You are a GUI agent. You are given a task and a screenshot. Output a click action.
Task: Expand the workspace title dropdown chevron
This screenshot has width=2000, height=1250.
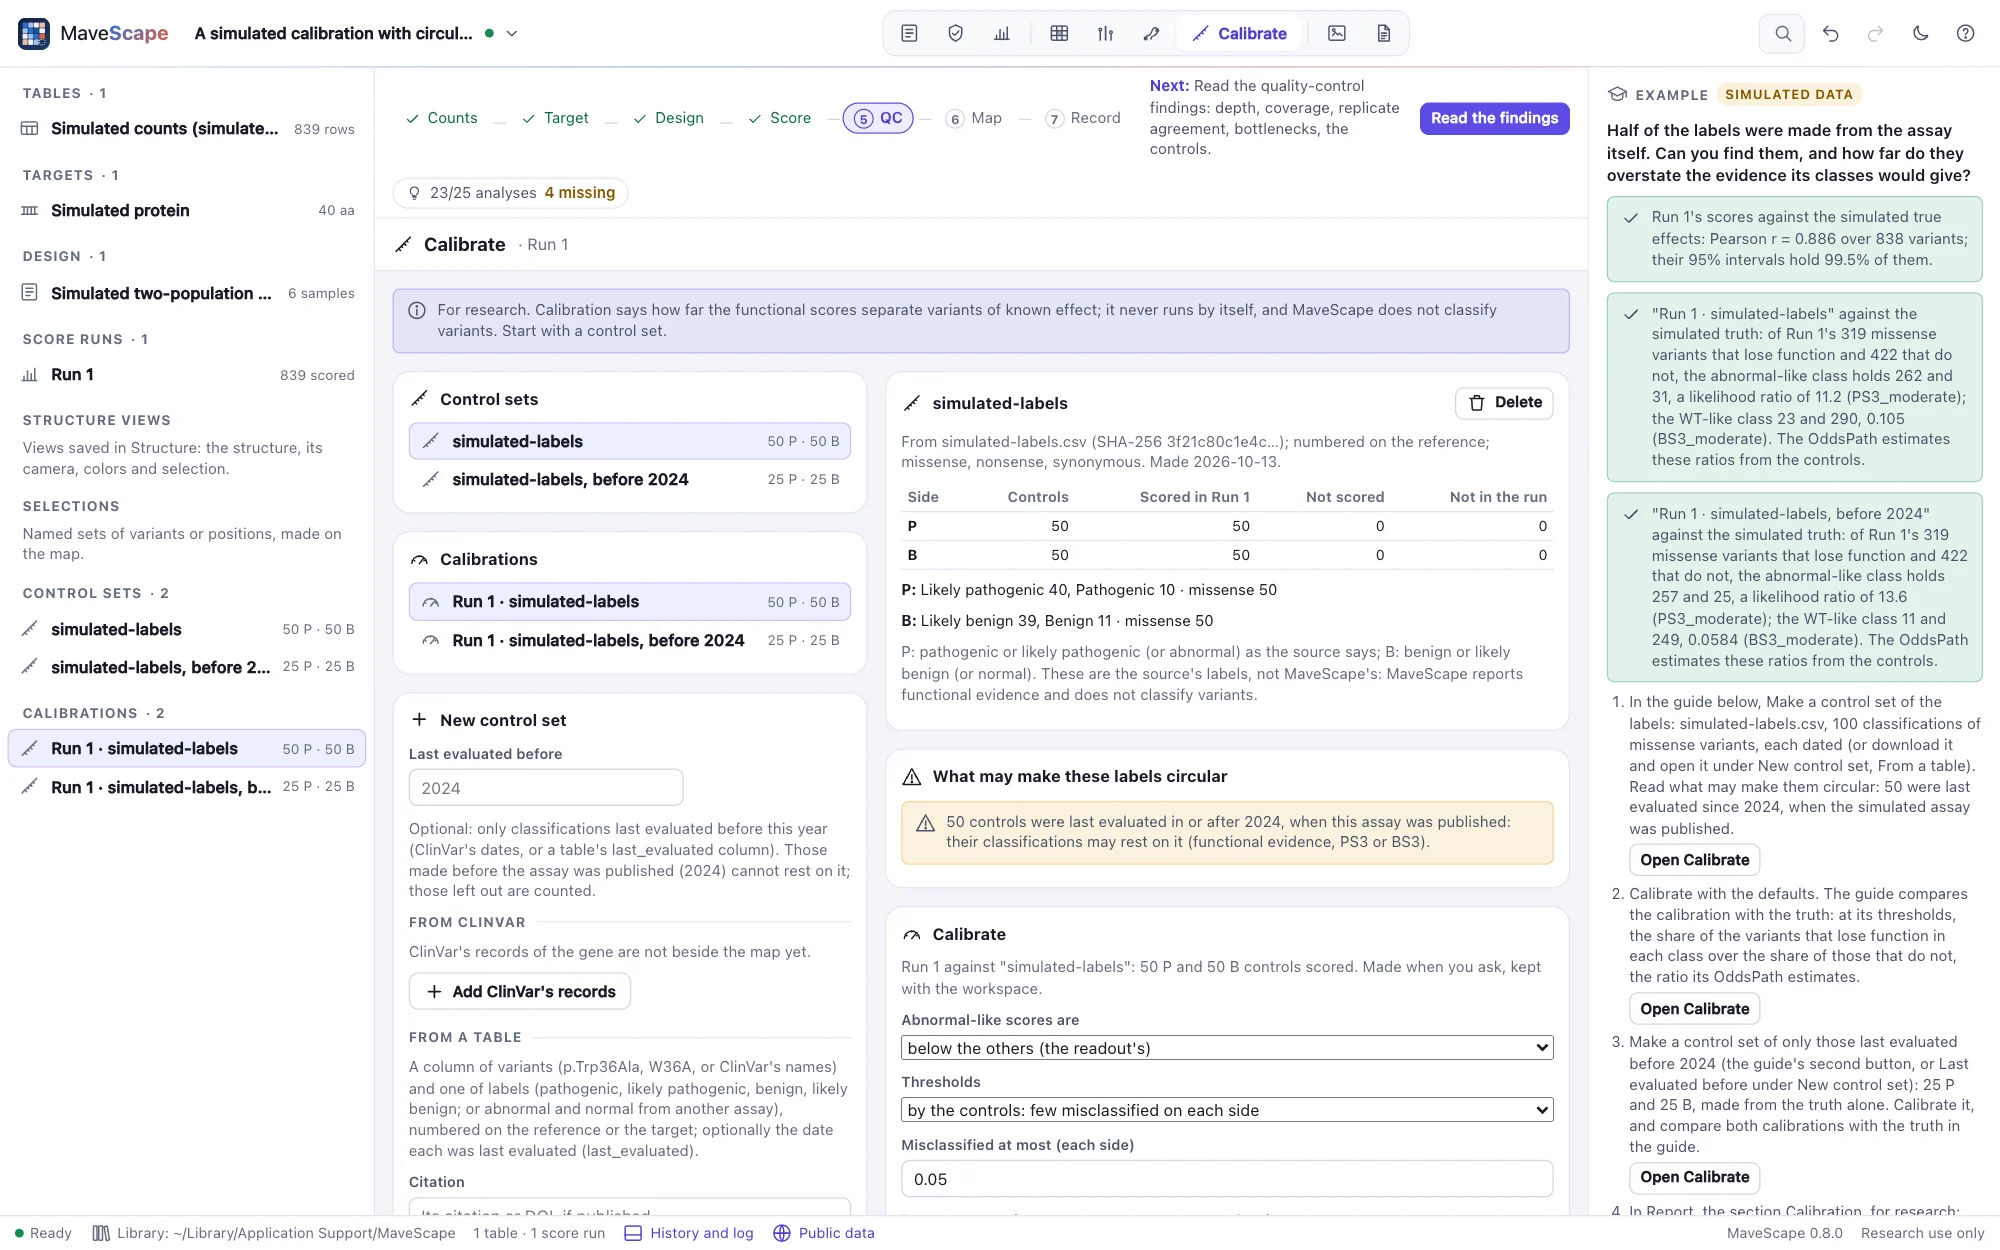(512, 33)
